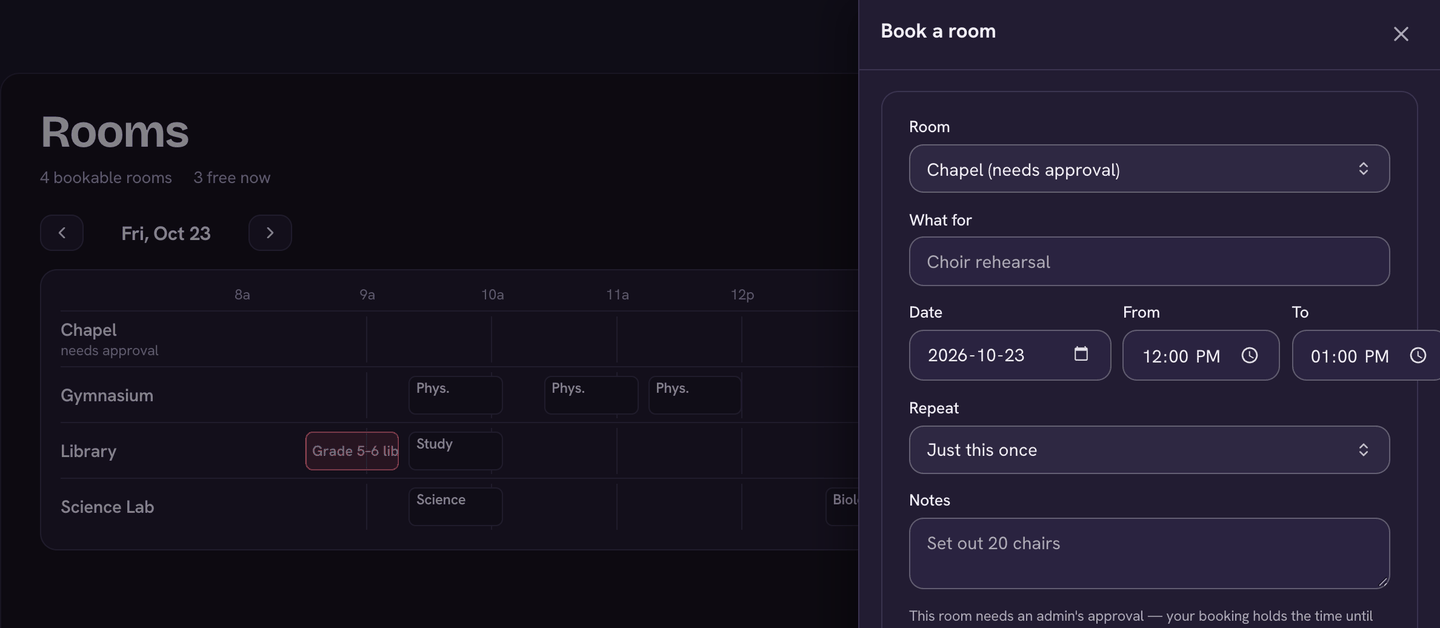Open the Library Study booking

point(455,451)
